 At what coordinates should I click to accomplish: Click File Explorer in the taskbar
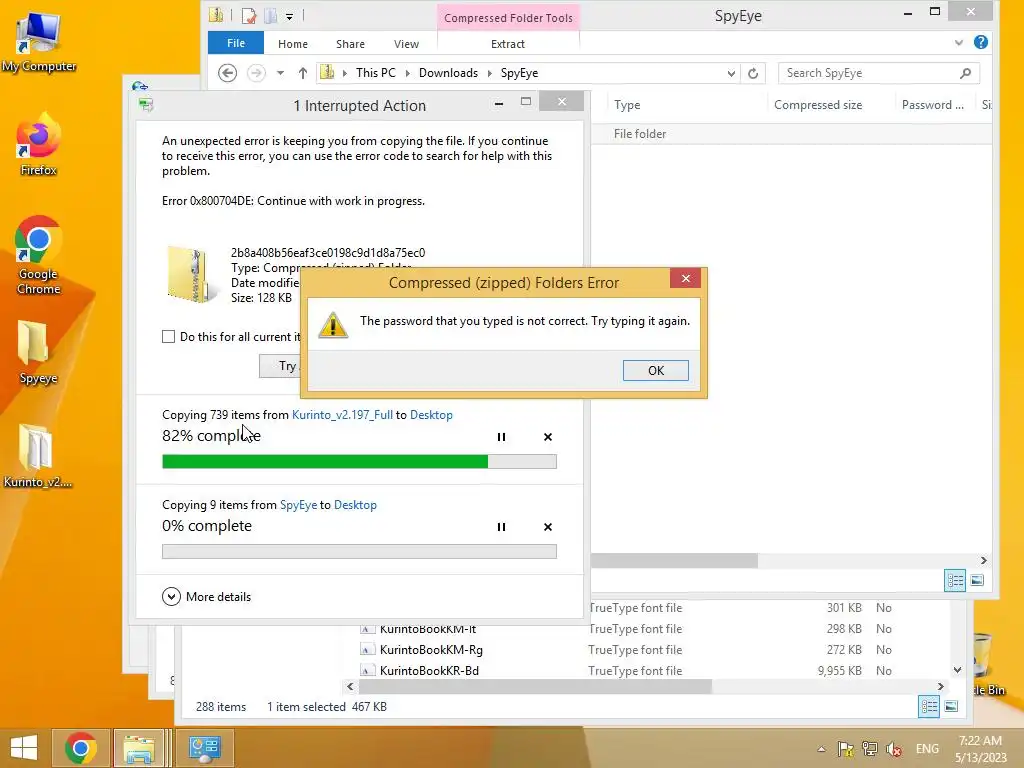pos(139,748)
